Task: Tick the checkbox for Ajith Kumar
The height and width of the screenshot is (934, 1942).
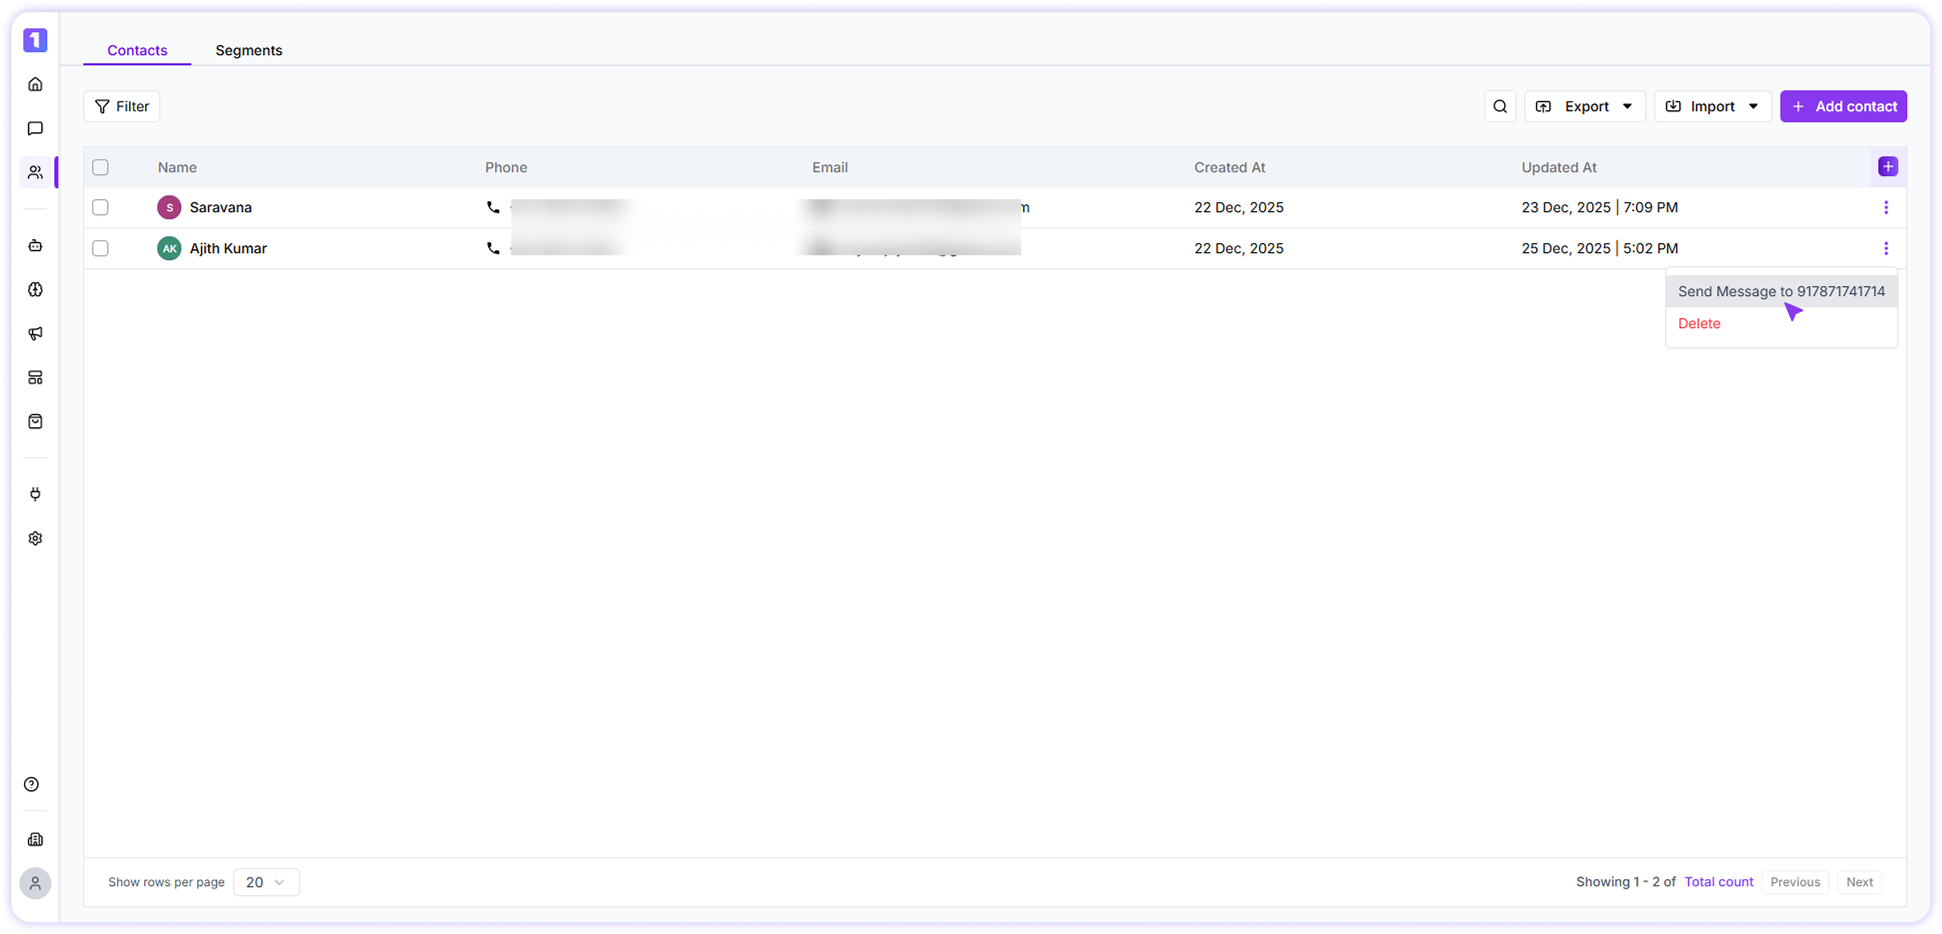Action: pyautogui.click(x=100, y=249)
